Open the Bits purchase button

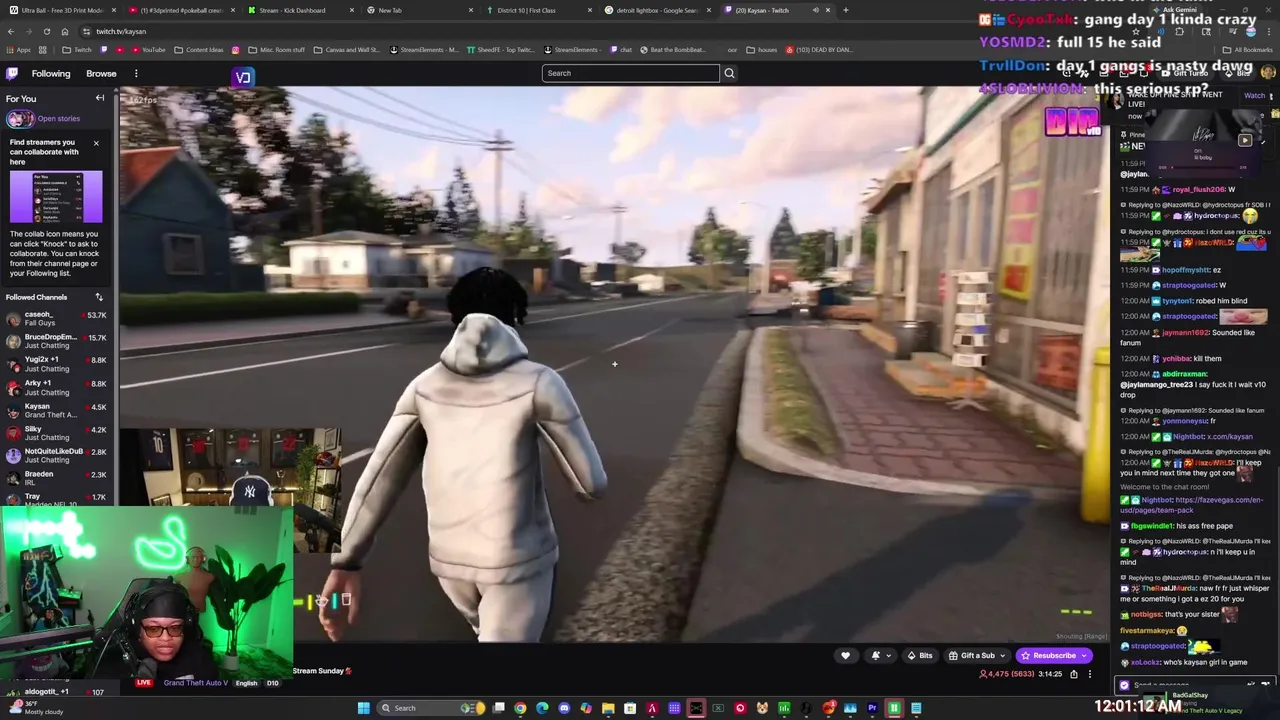[919, 656]
